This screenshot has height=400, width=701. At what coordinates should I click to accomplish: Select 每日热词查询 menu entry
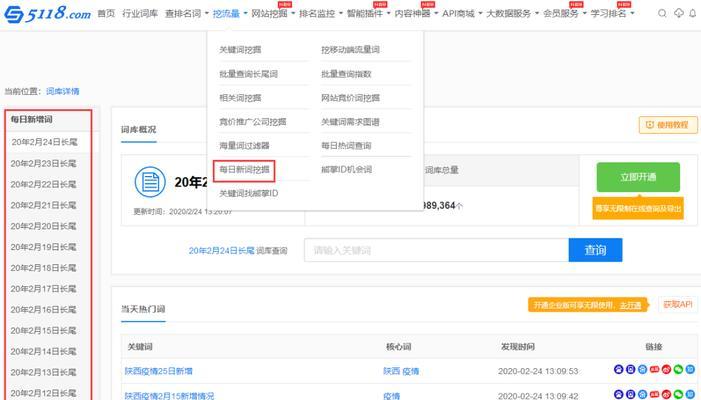(x=346, y=145)
